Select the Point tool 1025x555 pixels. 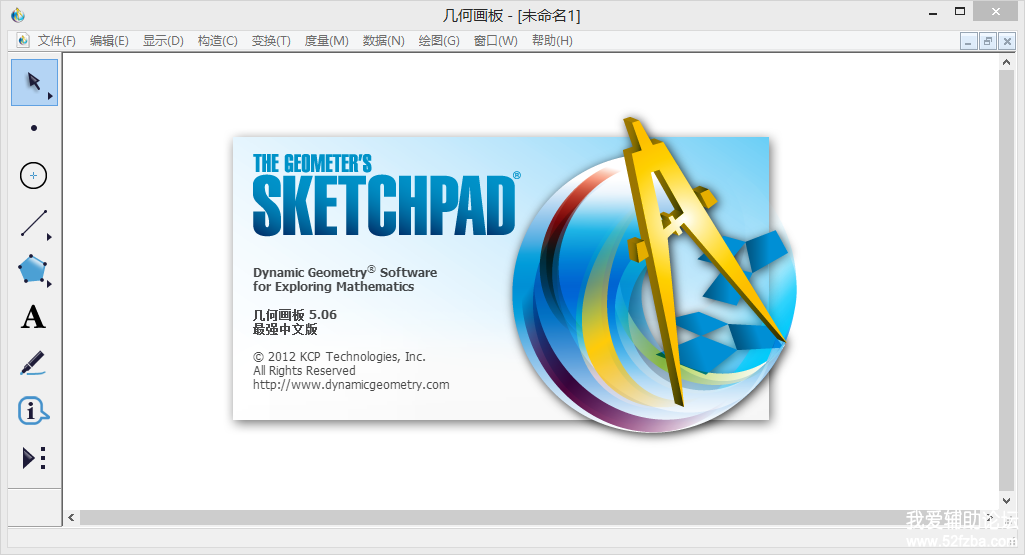point(34,128)
